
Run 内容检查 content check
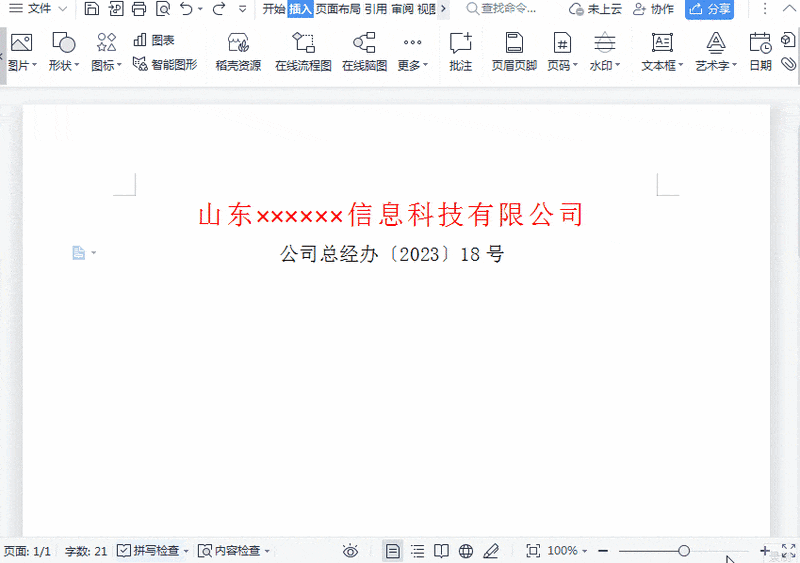coord(229,551)
